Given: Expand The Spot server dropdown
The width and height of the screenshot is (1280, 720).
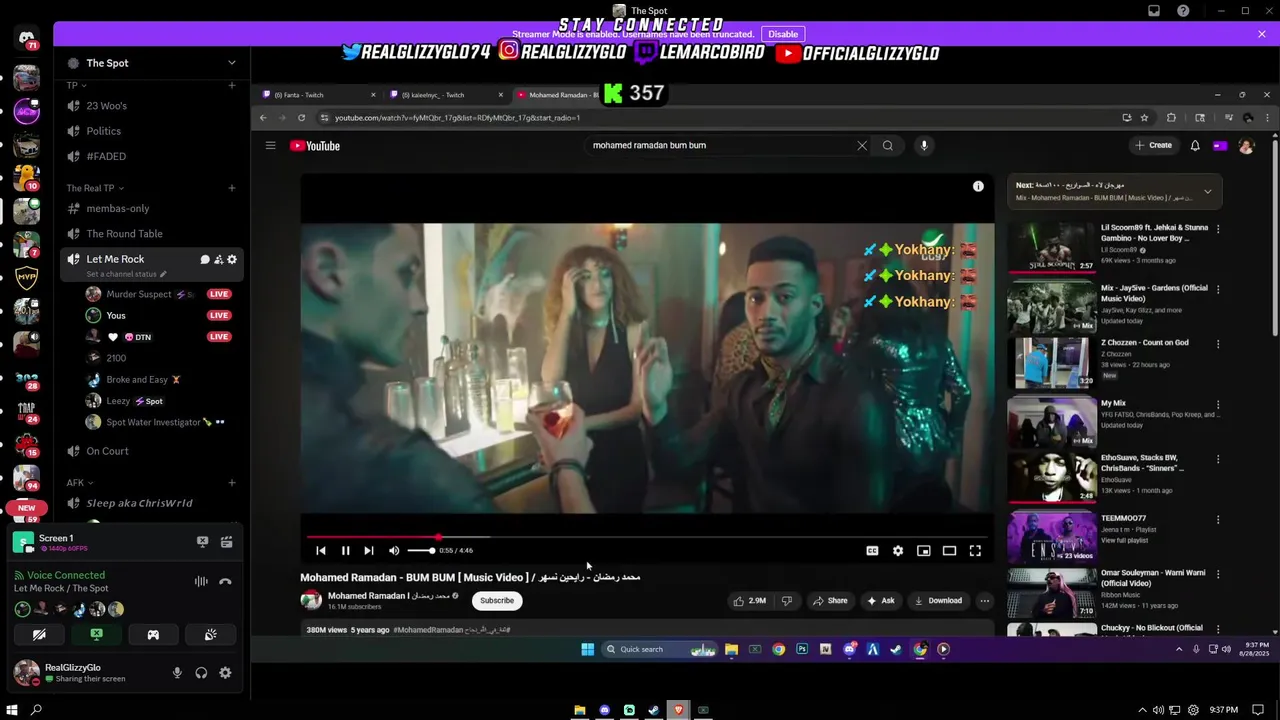Looking at the screenshot, I should click(x=232, y=63).
